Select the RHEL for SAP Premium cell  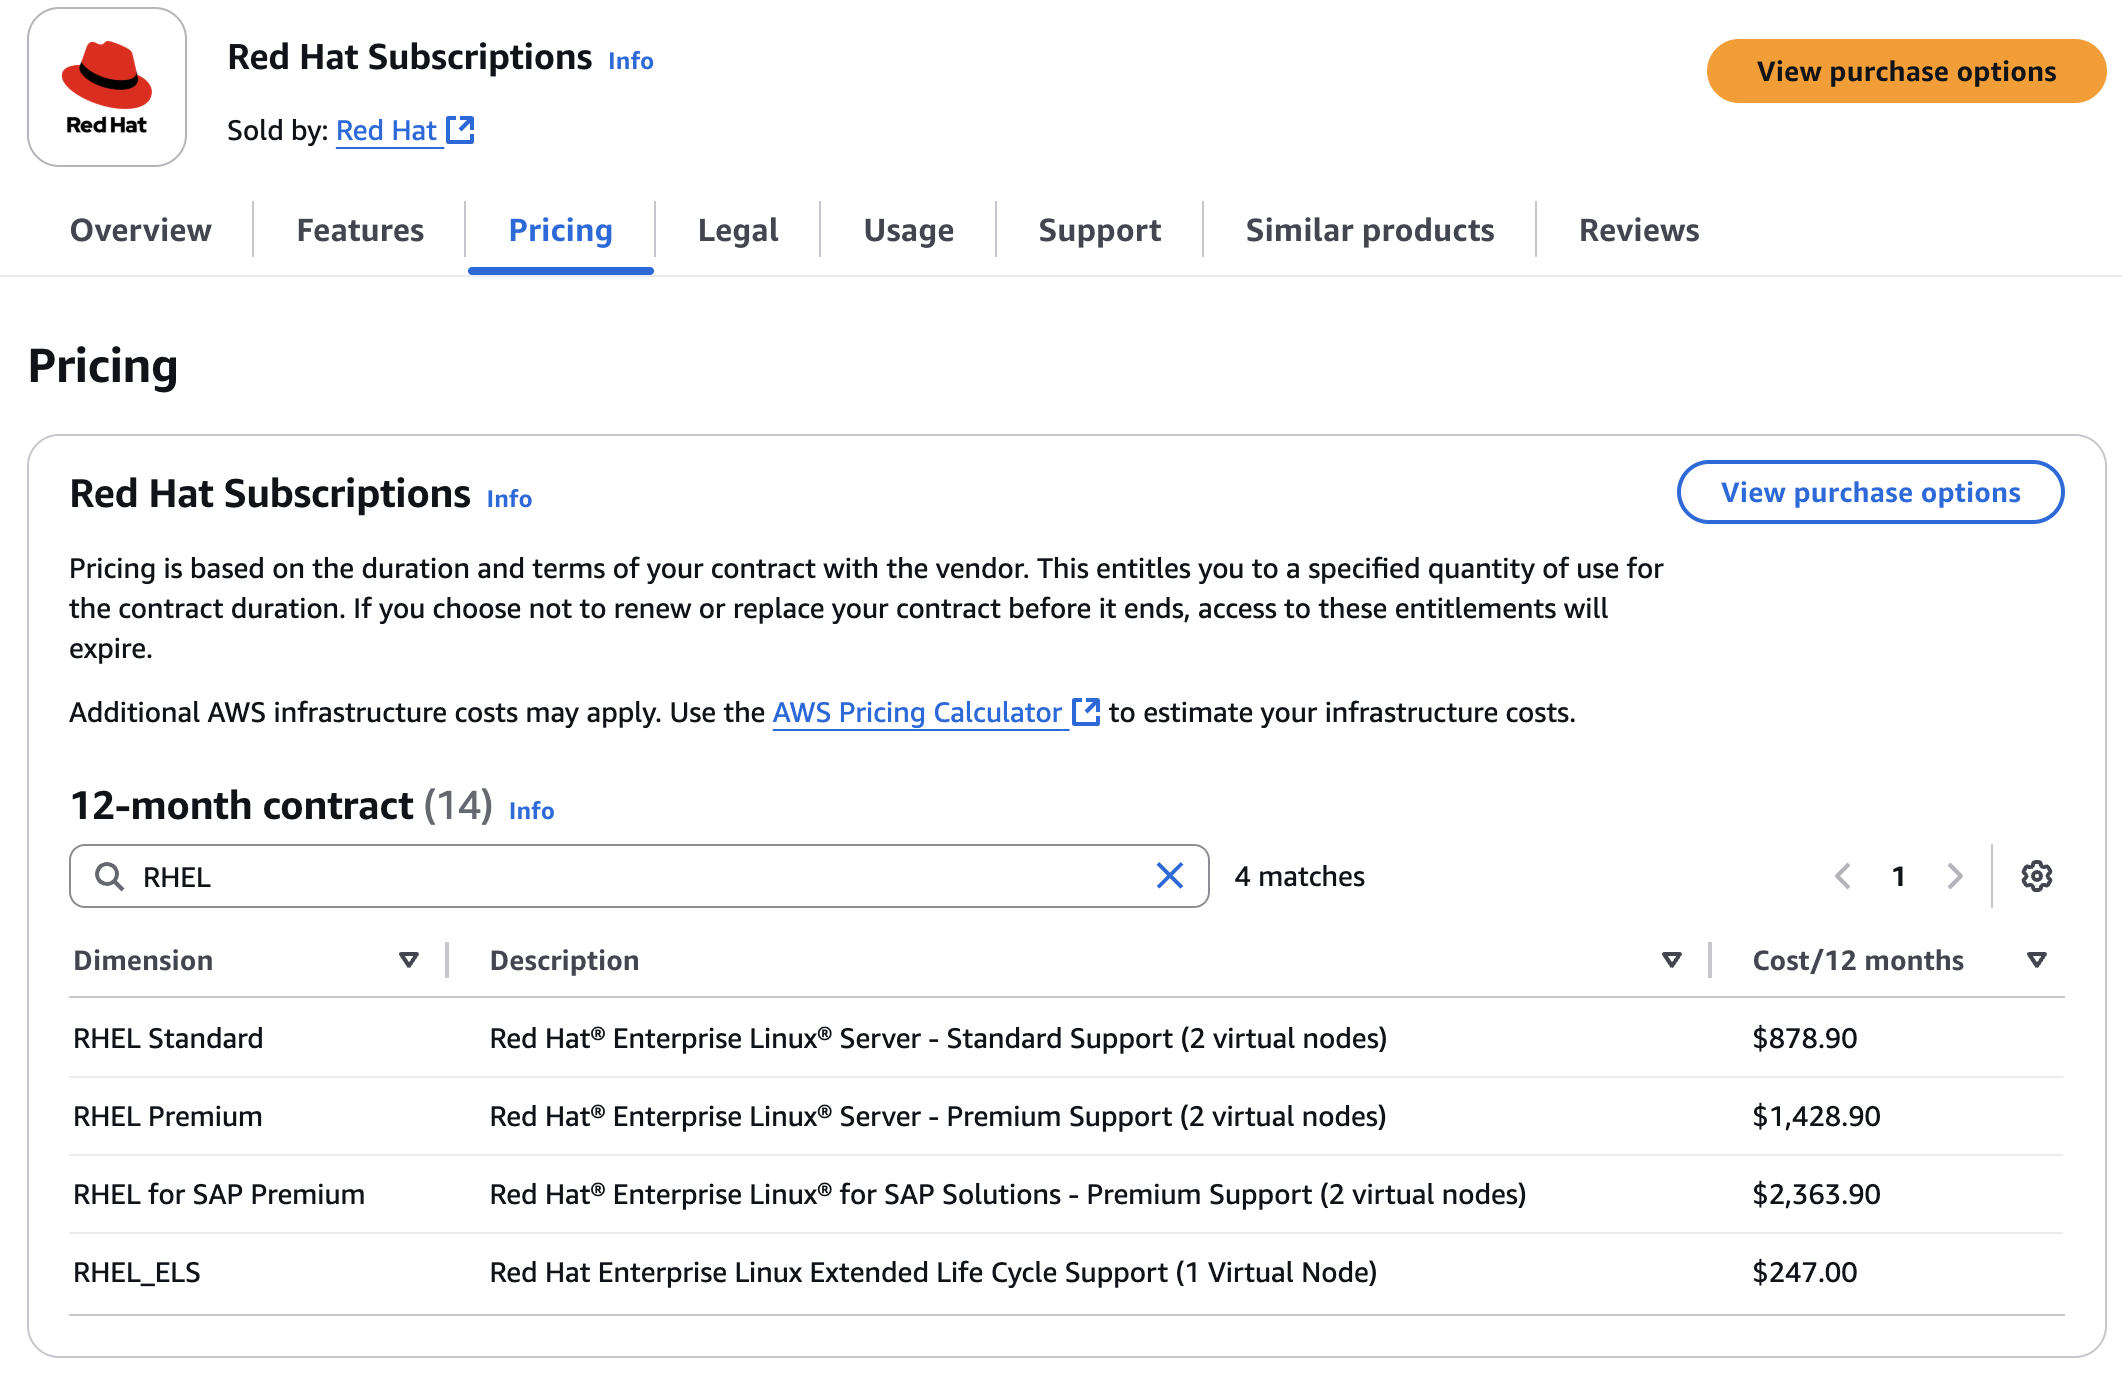coord(219,1194)
